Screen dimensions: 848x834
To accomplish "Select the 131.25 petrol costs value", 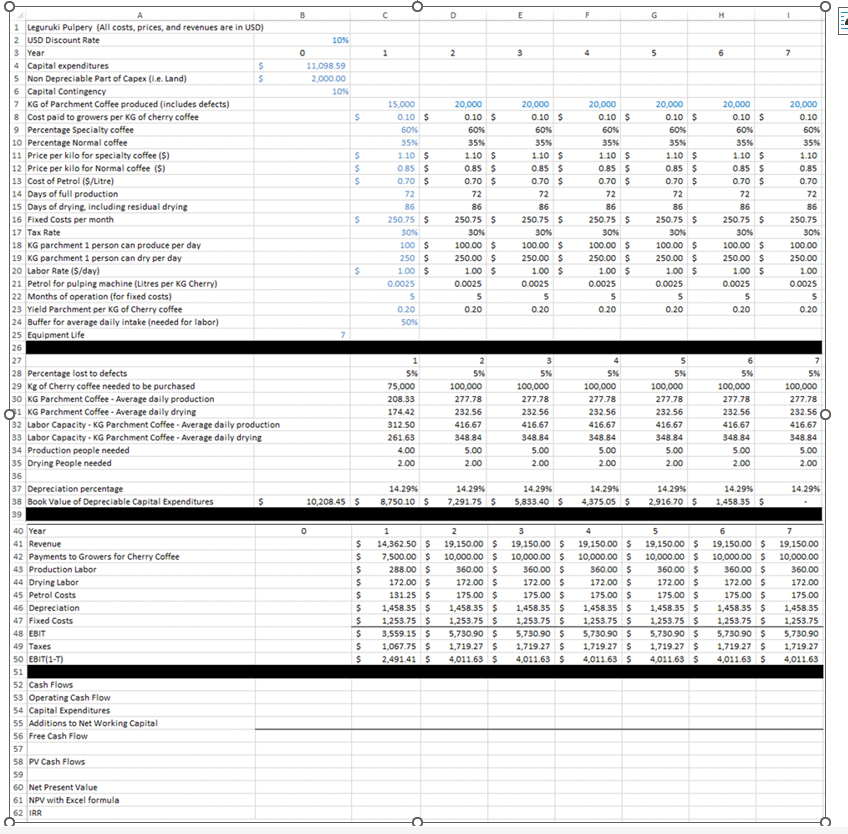I will point(403,595).
